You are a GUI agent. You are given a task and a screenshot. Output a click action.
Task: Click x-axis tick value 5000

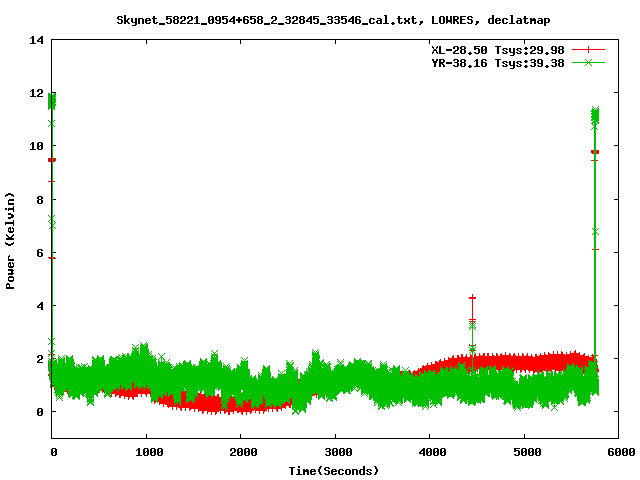[527, 452]
